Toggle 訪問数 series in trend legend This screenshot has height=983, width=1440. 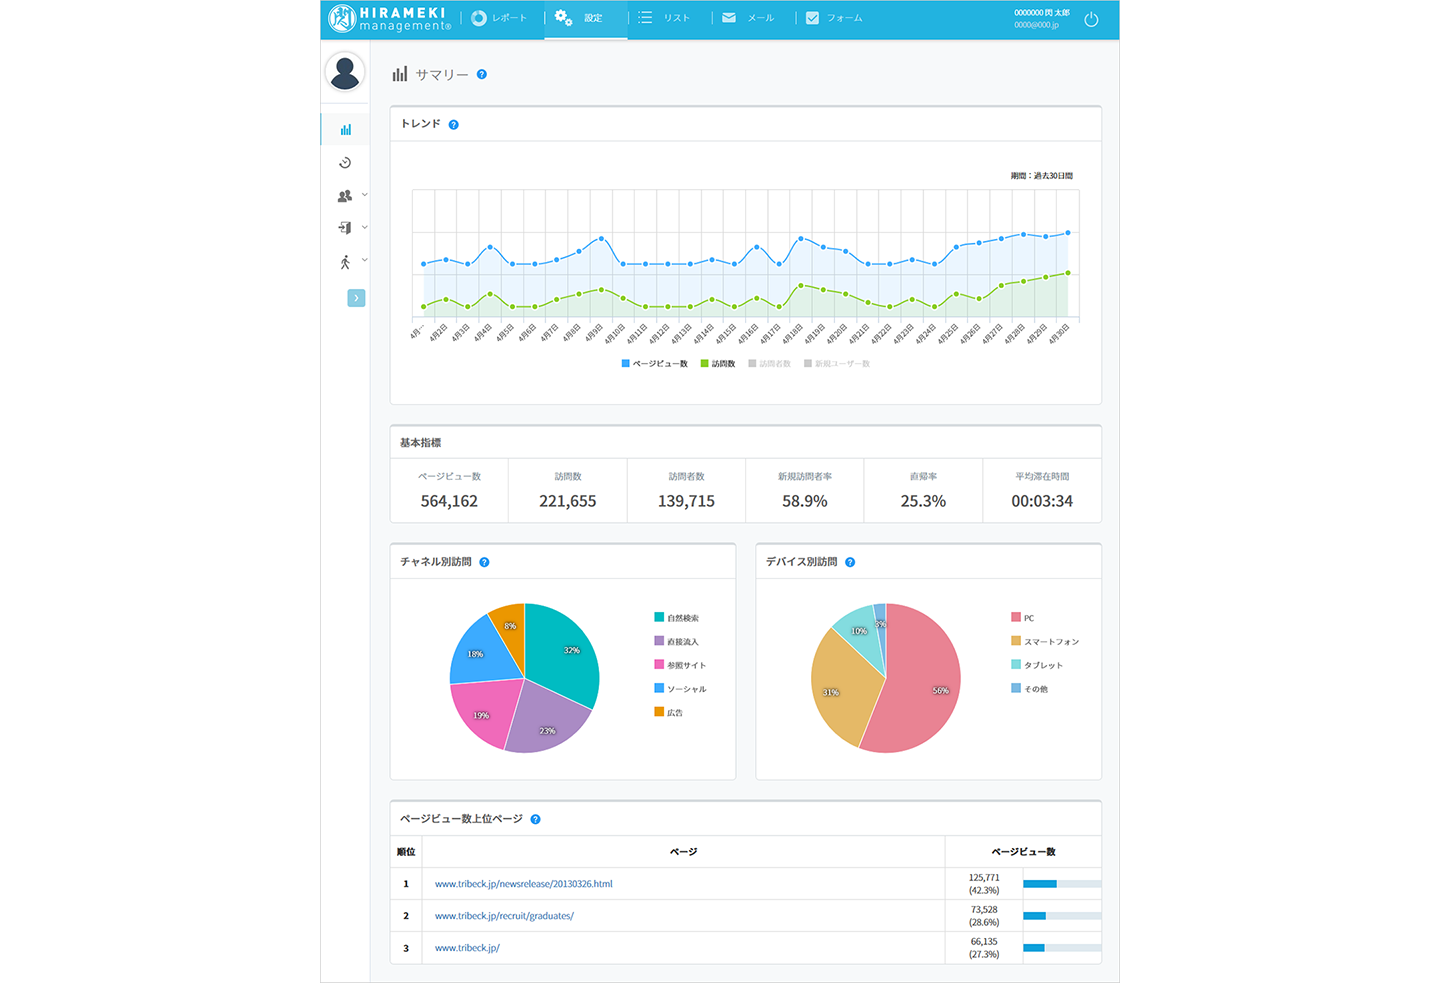click(x=718, y=364)
